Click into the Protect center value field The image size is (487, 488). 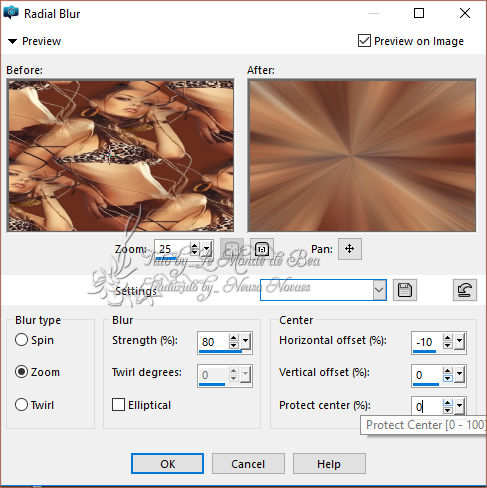(427, 406)
